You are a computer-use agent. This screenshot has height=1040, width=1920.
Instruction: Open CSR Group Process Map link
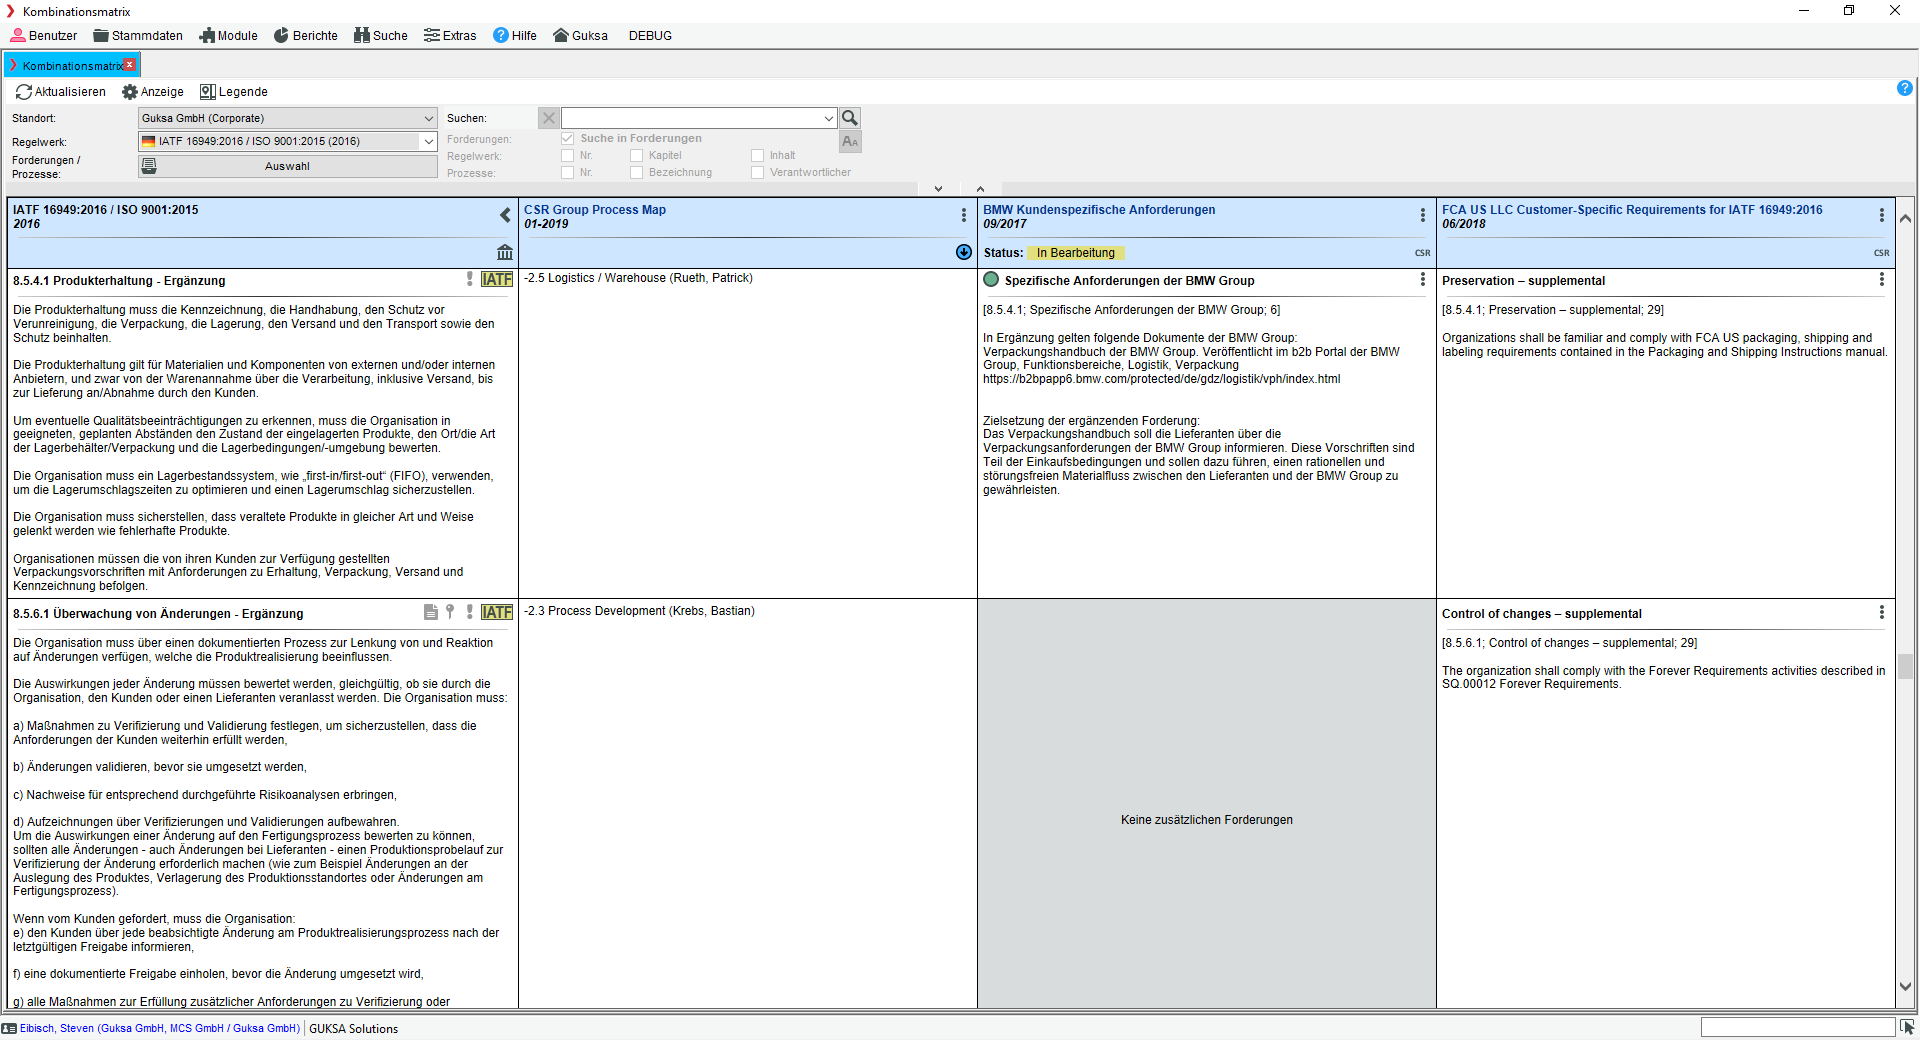tap(595, 210)
